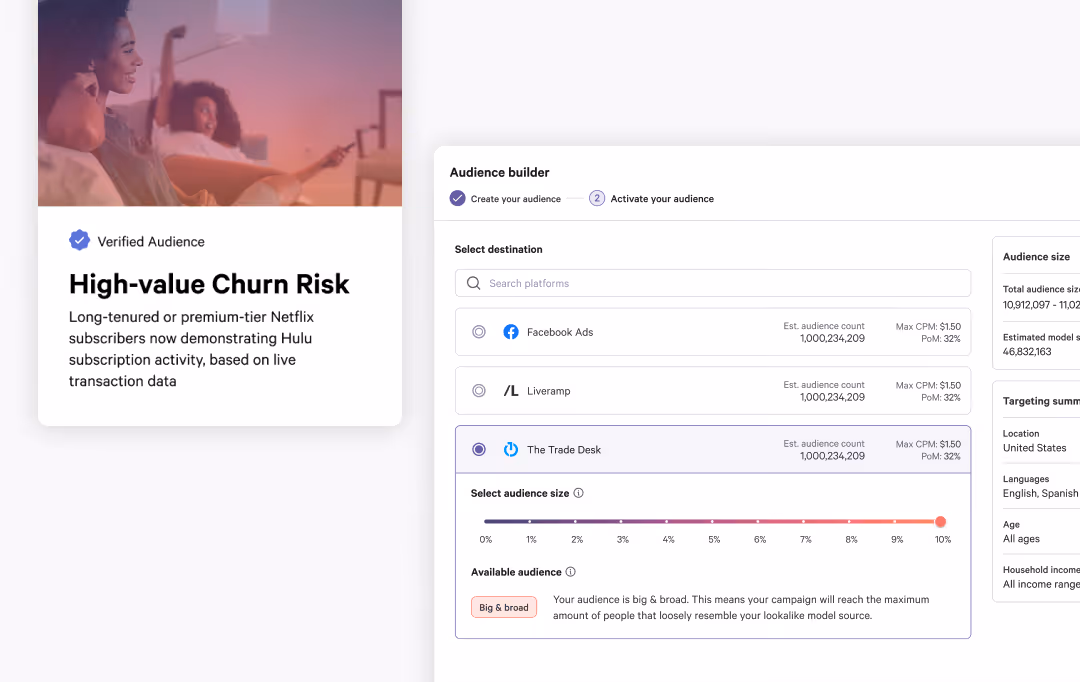The height and width of the screenshot is (682, 1080).
Task: Click the Verified Audience label text
Action: pyautogui.click(x=151, y=242)
